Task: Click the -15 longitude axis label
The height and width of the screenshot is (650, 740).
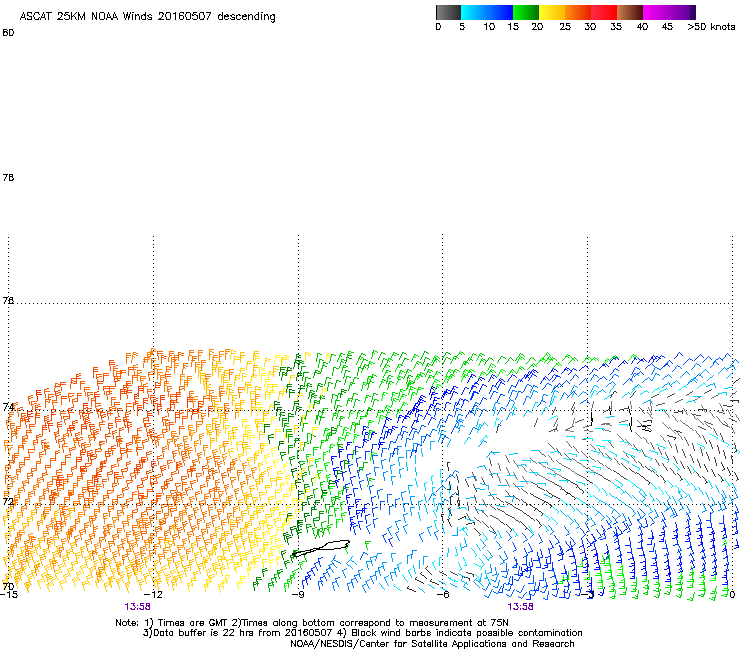Action: (x=9, y=595)
